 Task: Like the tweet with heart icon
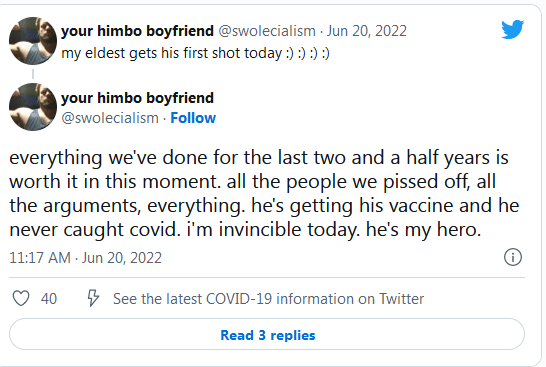21,298
